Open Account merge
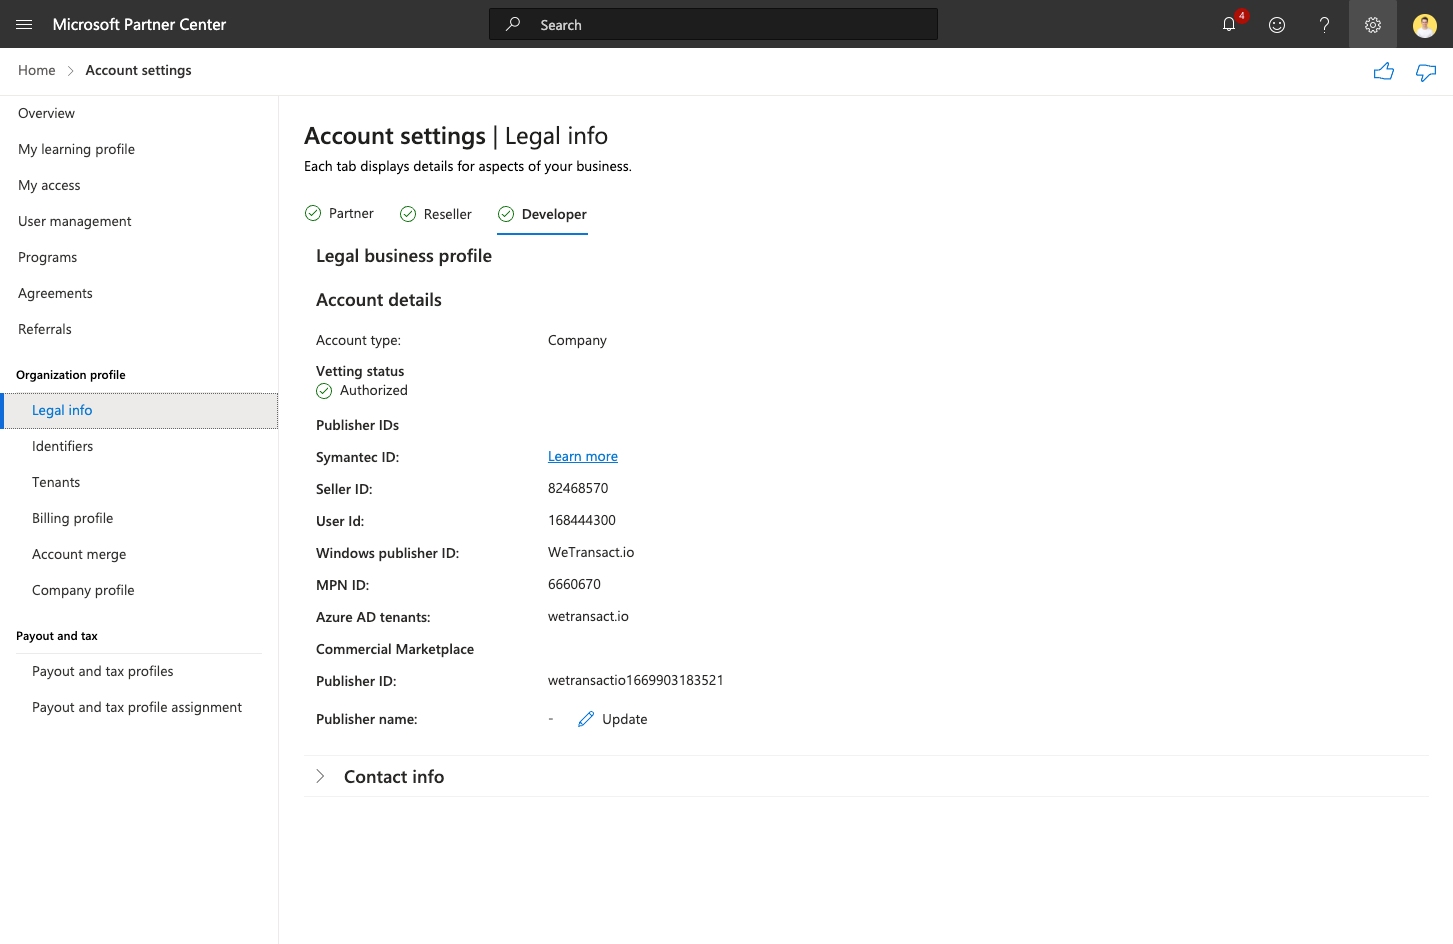 coord(79,554)
